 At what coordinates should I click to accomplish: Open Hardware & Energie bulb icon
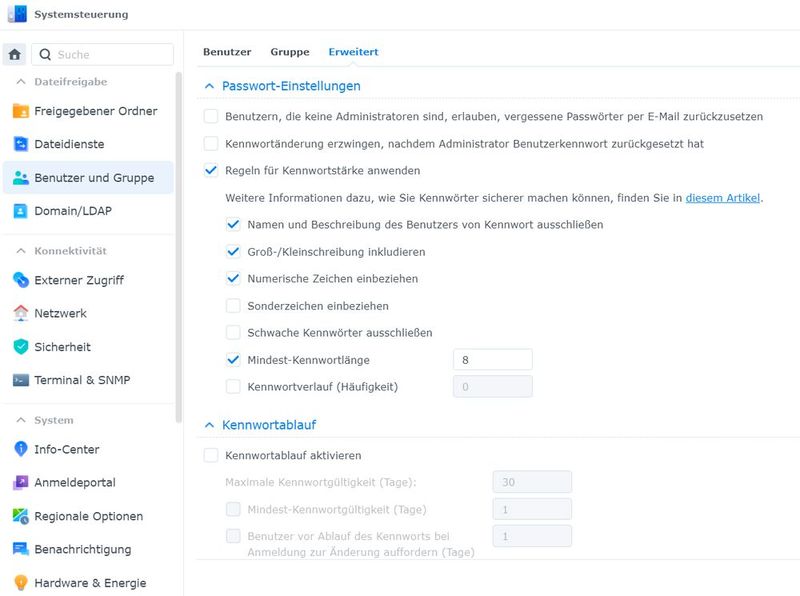tap(20, 583)
